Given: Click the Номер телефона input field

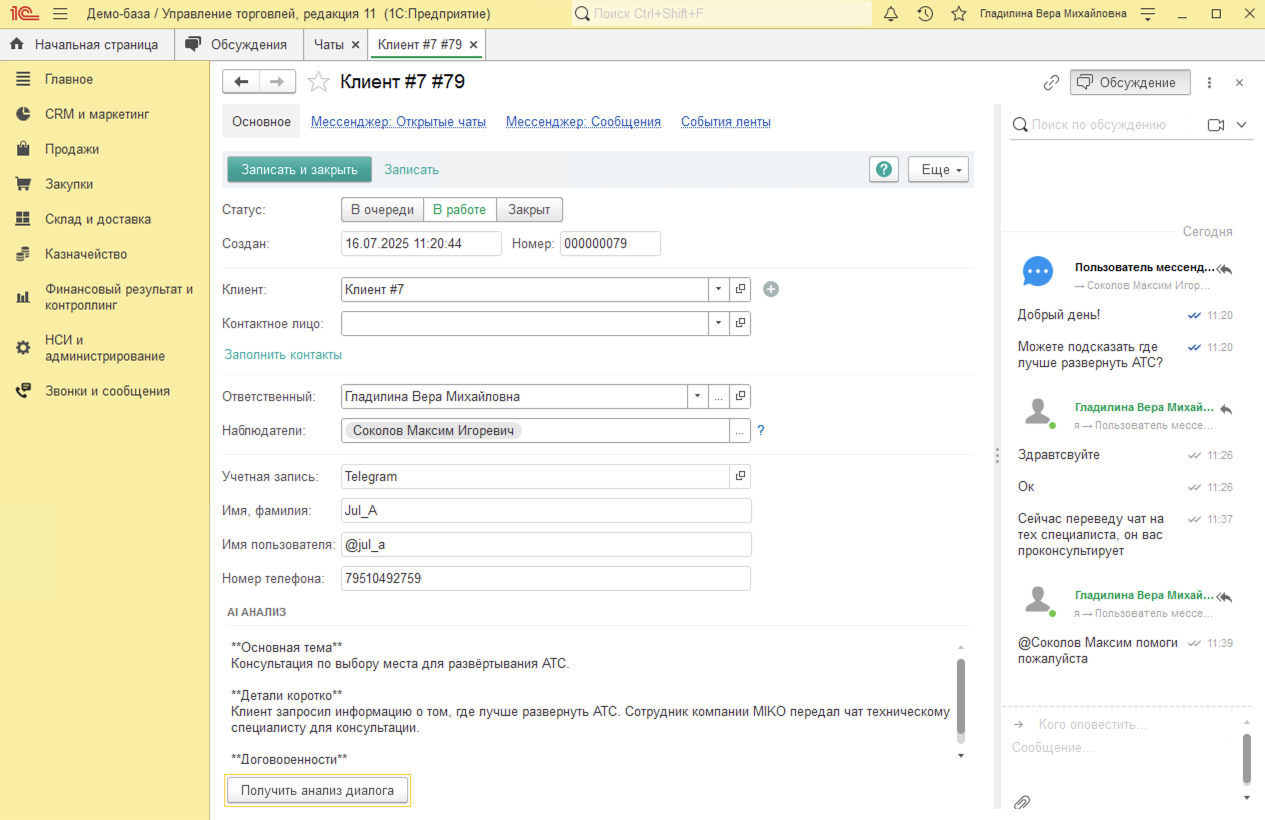Looking at the screenshot, I should [545, 578].
